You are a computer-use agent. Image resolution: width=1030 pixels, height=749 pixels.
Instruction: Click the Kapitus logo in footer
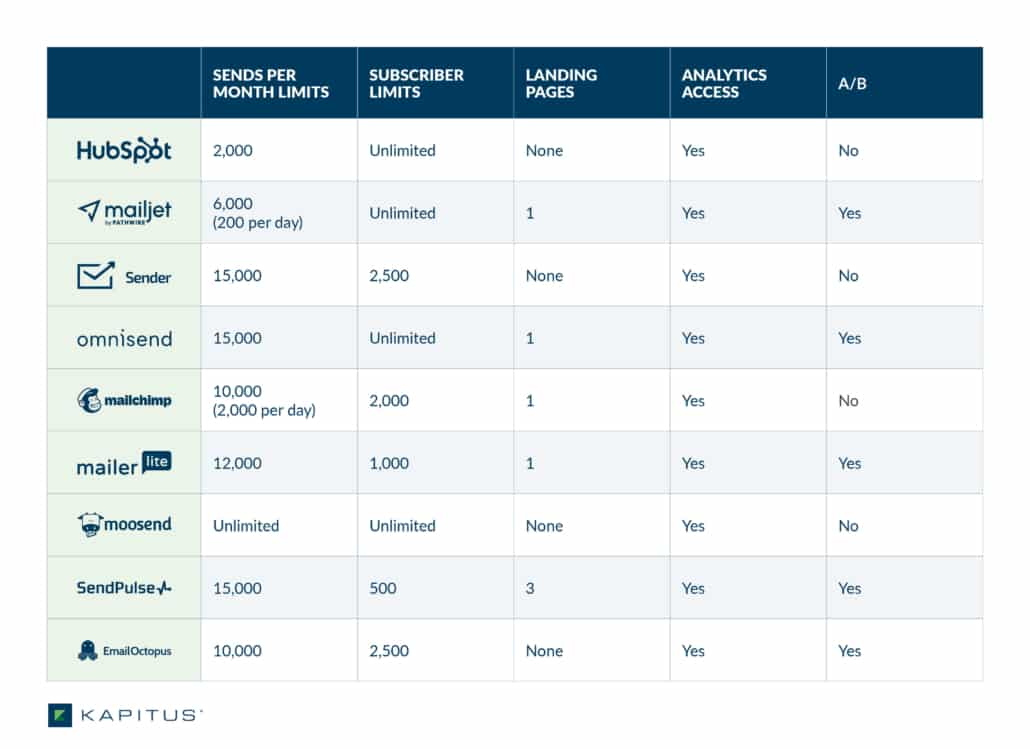125,715
